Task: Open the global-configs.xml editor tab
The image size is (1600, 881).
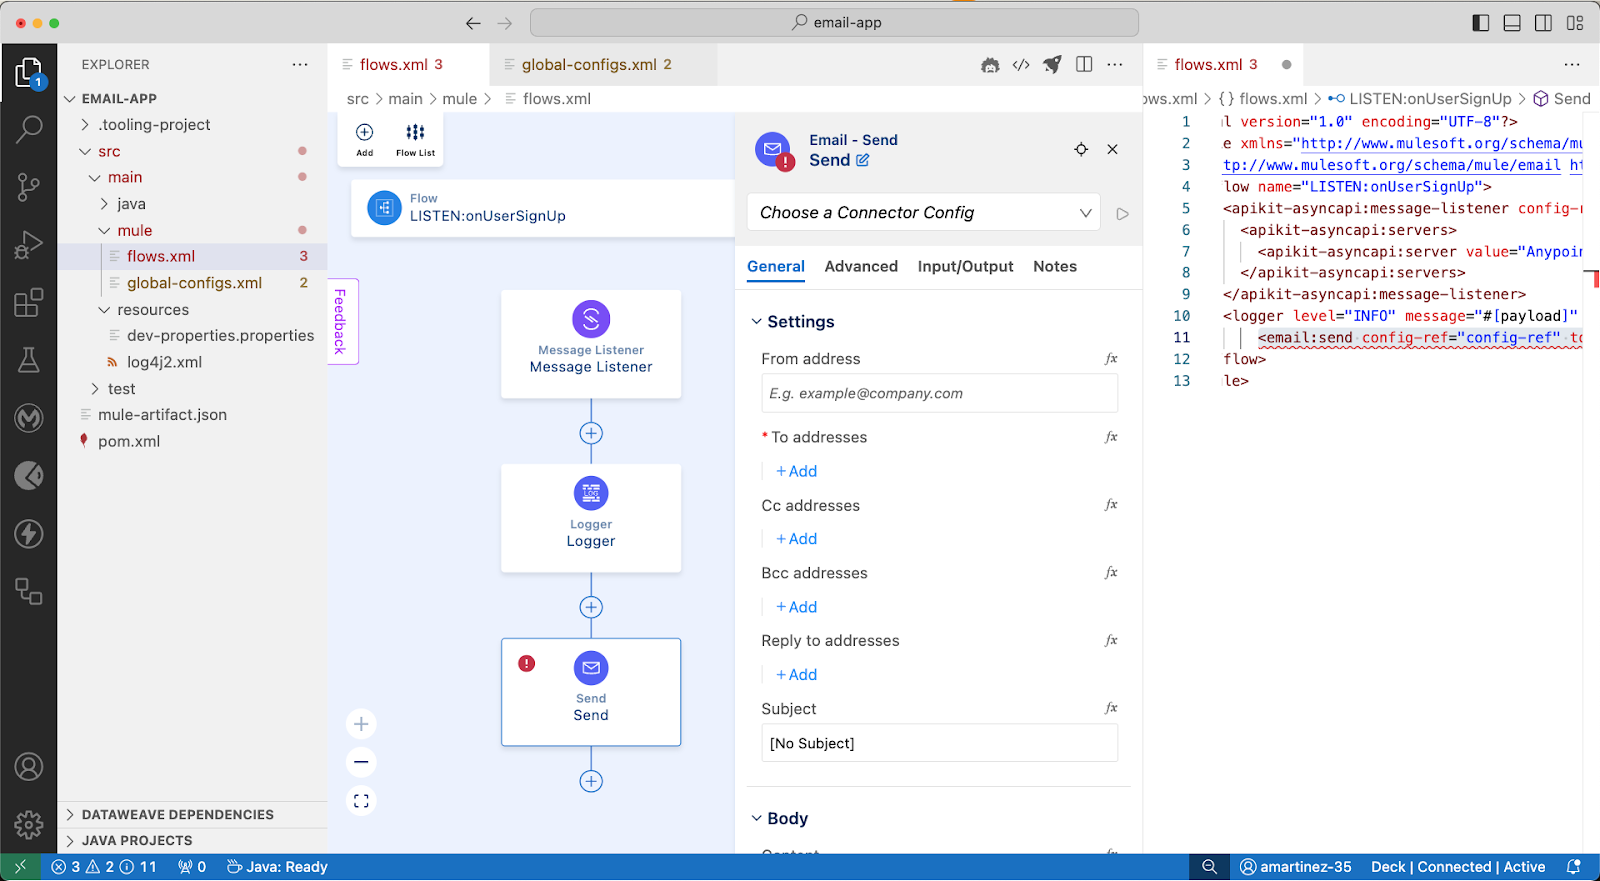Action: (x=595, y=65)
